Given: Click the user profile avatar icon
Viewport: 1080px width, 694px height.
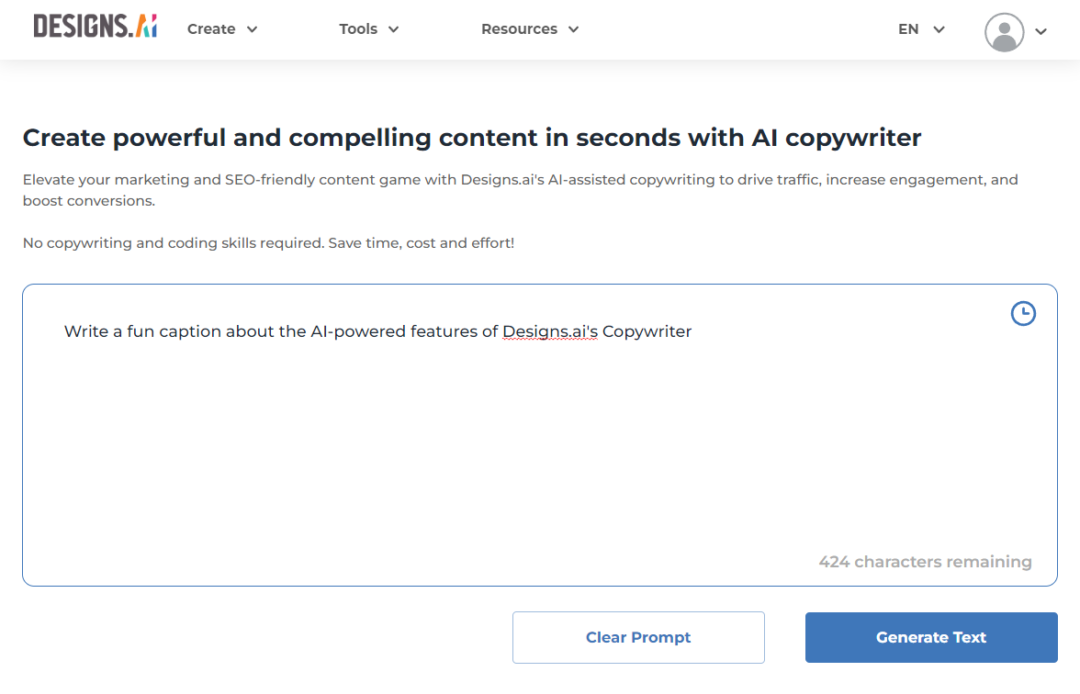Looking at the screenshot, I should click(1004, 32).
